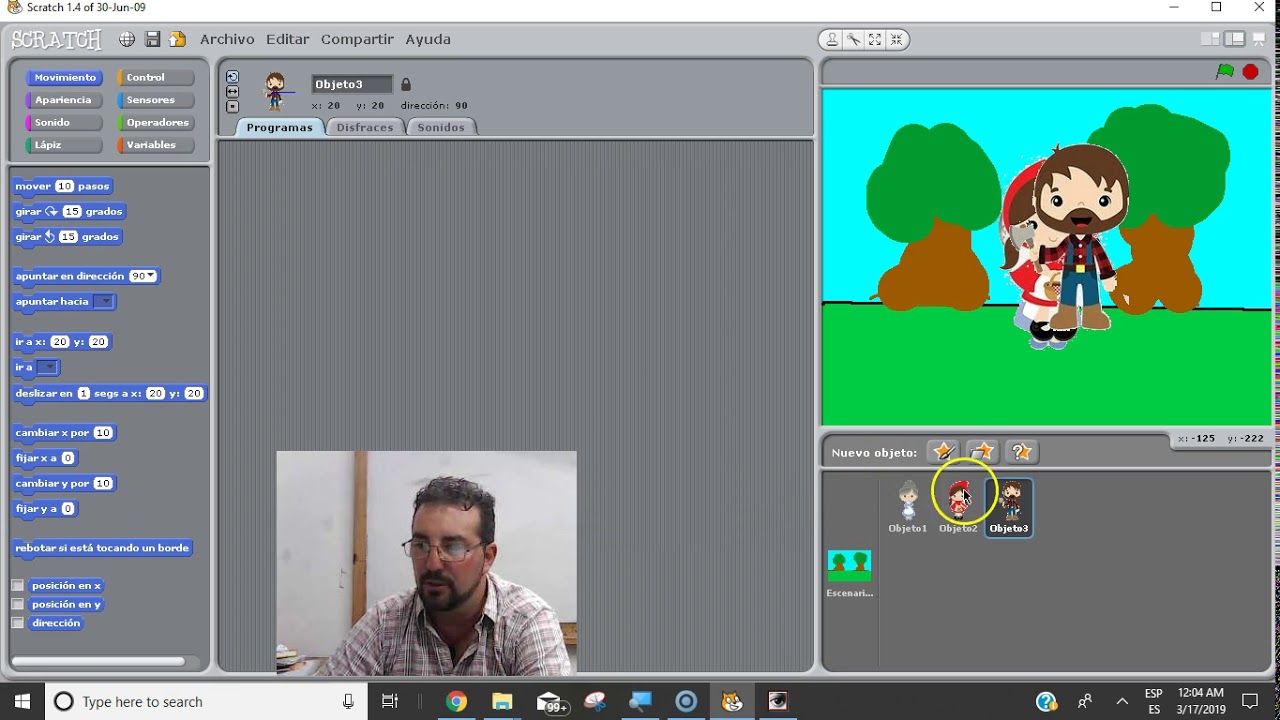The image size is (1280, 720).
Task: Set rotation style to left-right flip only
Action: tap(232, 91)
